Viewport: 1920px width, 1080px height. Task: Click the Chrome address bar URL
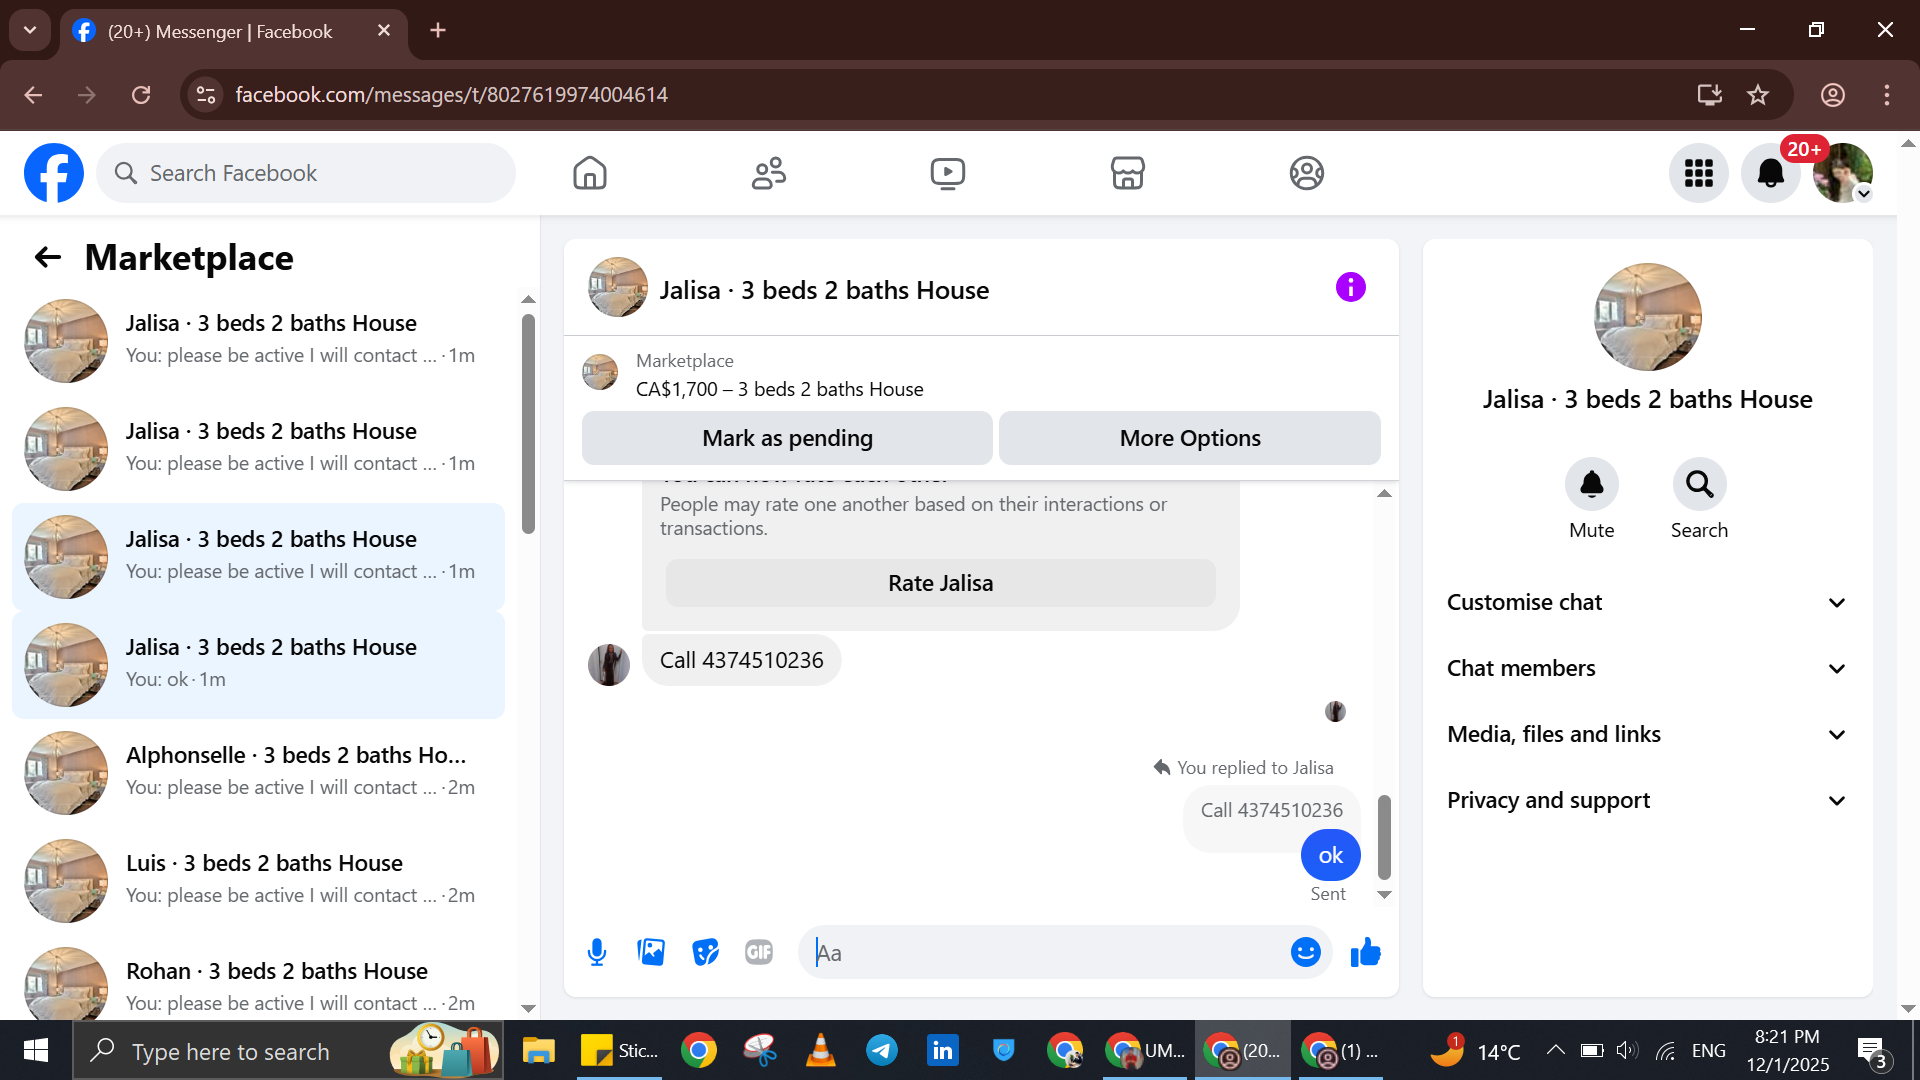coord(452,95)
